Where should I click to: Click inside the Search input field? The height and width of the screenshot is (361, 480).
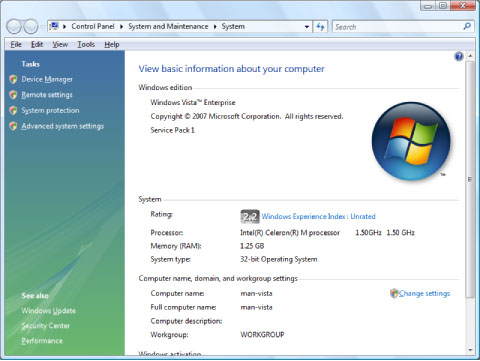click(397, 27)
